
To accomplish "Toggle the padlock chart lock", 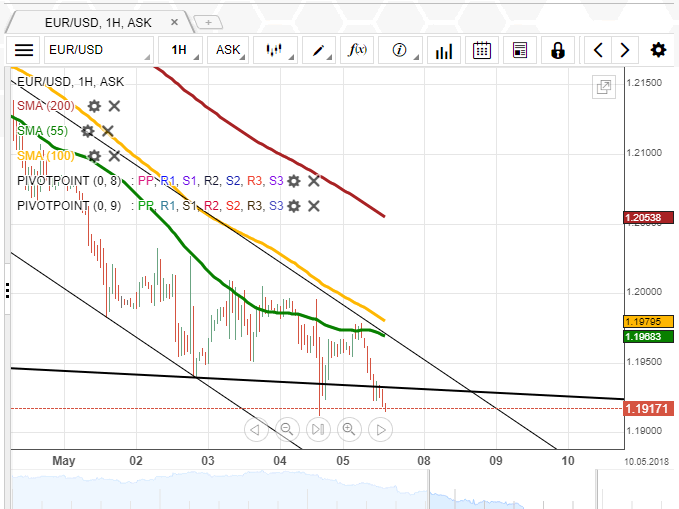I will (x=558, y=50).
